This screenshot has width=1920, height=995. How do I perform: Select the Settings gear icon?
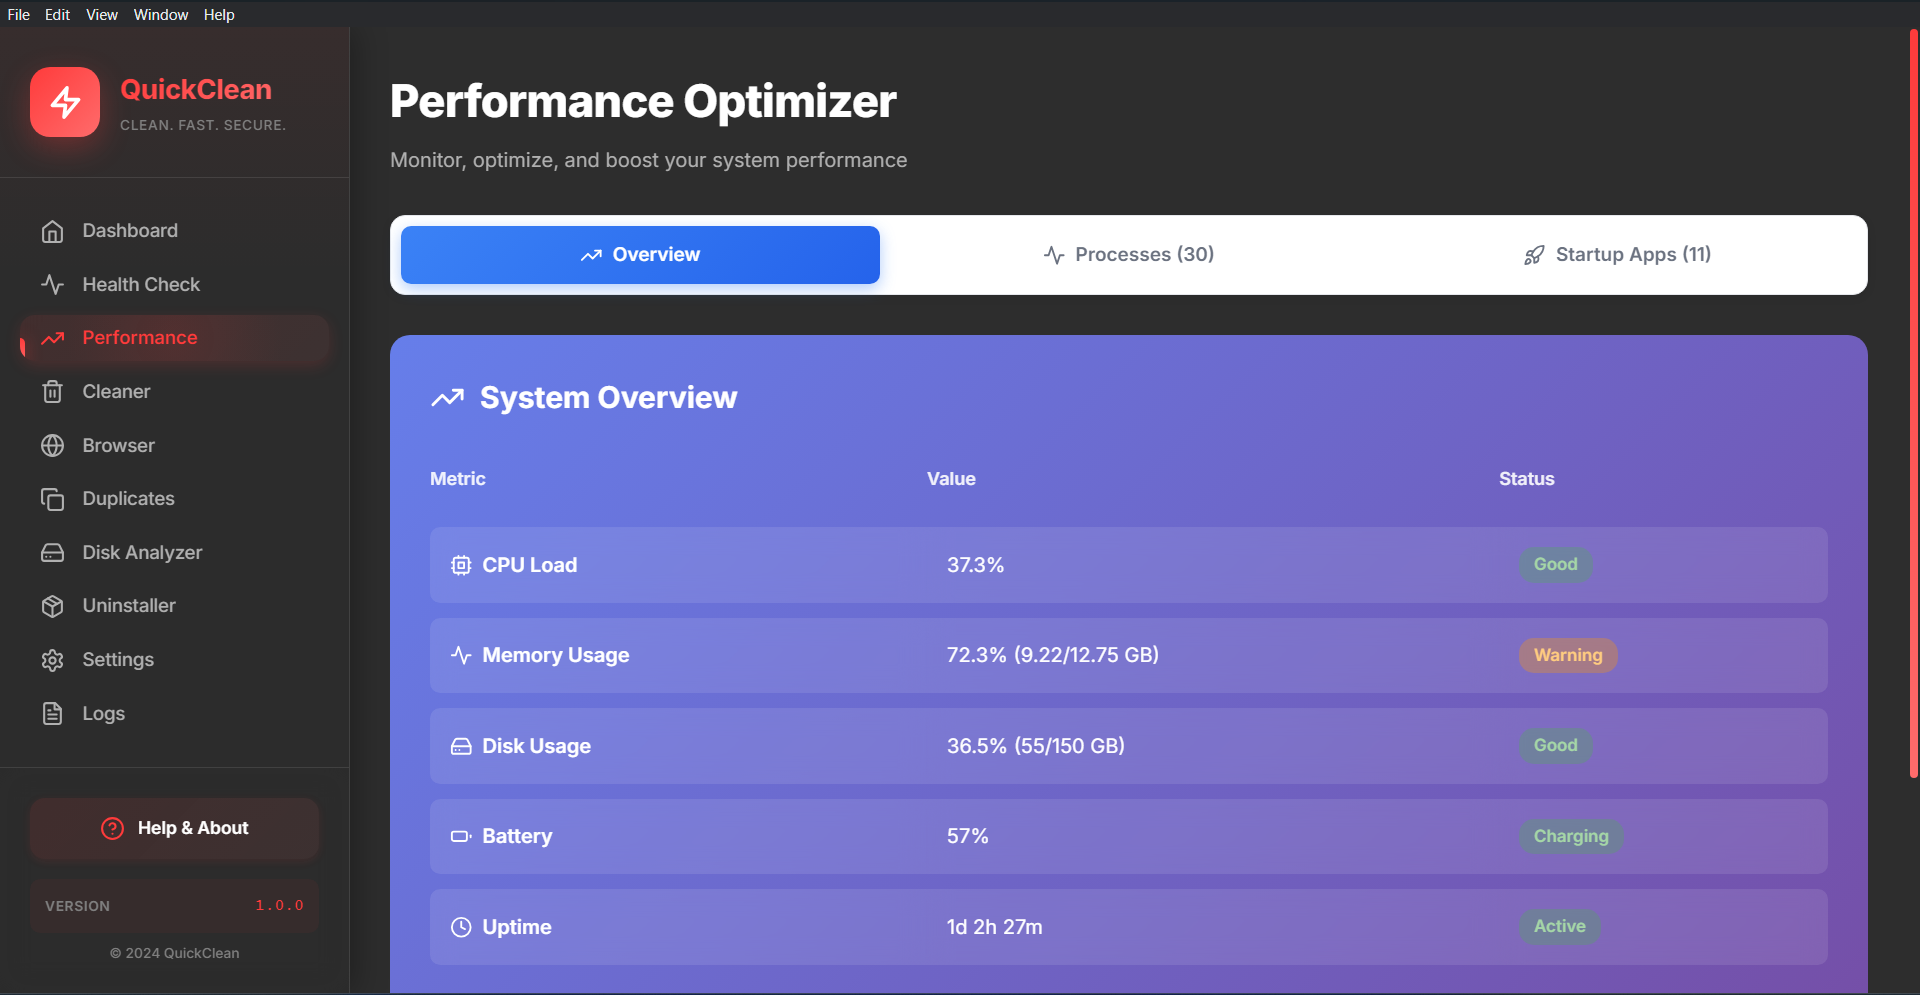53,659
